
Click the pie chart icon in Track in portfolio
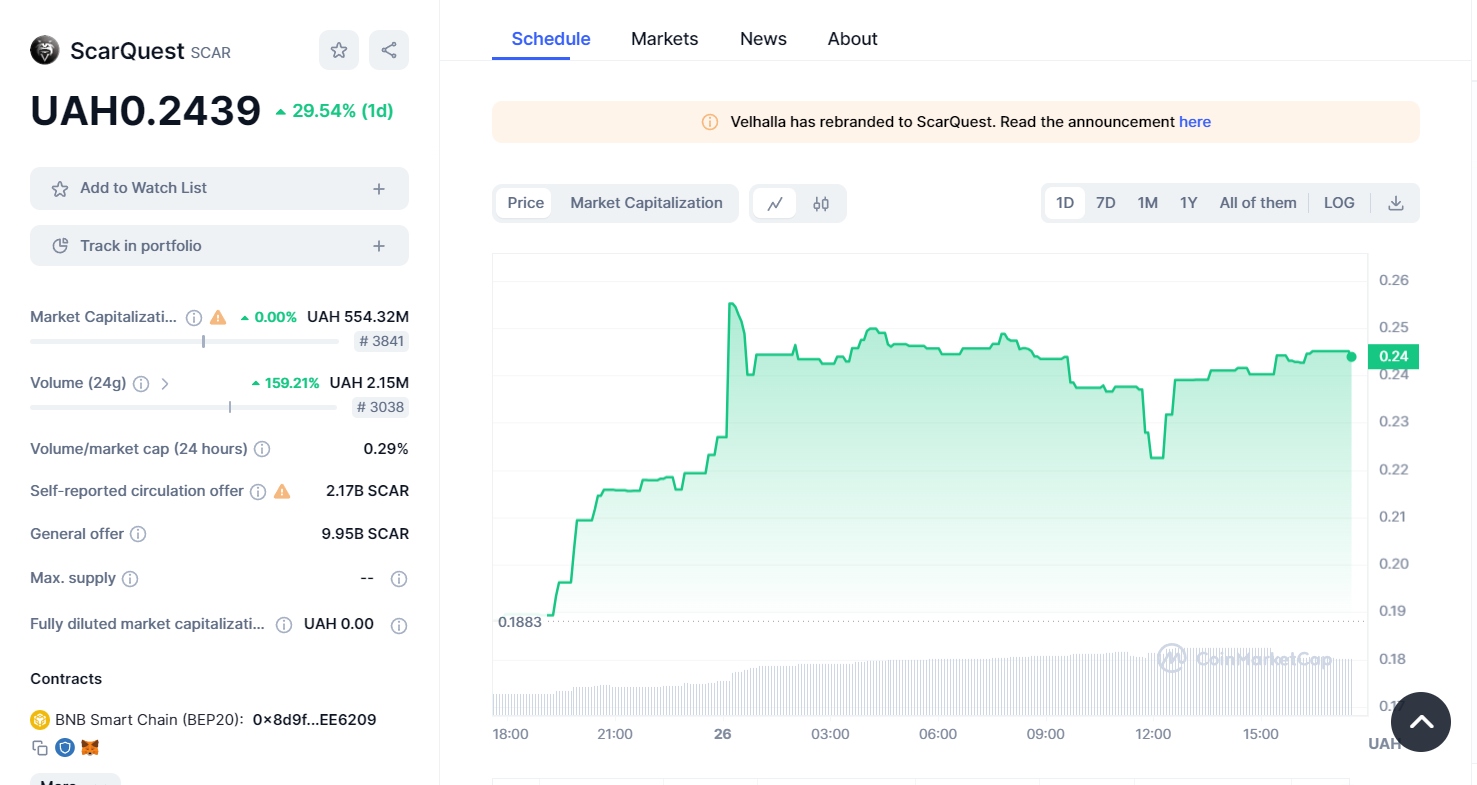(60, 246)
